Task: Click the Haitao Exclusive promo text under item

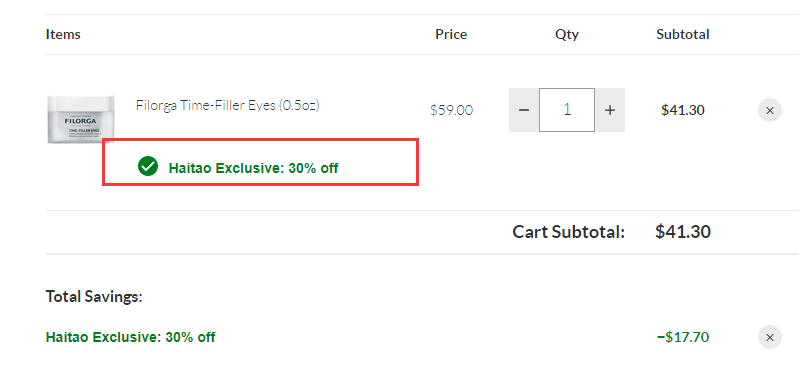Action: coord(253,168)
